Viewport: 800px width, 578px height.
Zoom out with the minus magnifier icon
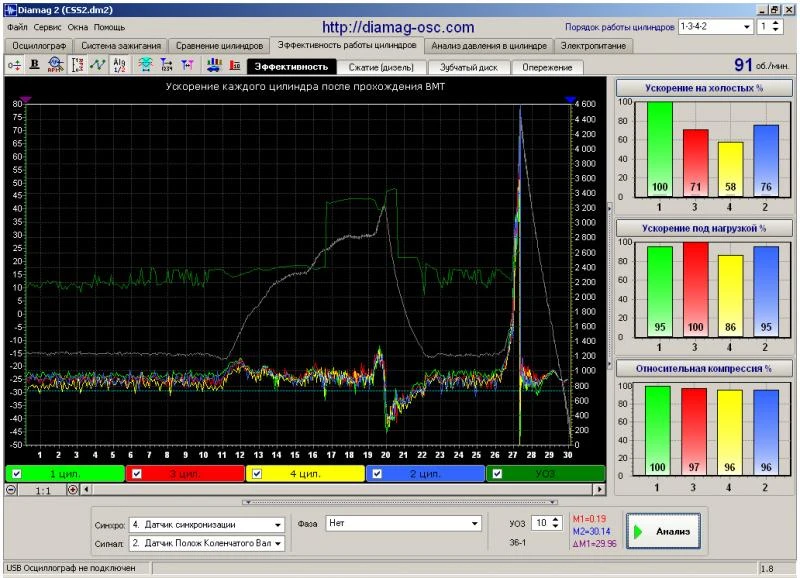11,490
